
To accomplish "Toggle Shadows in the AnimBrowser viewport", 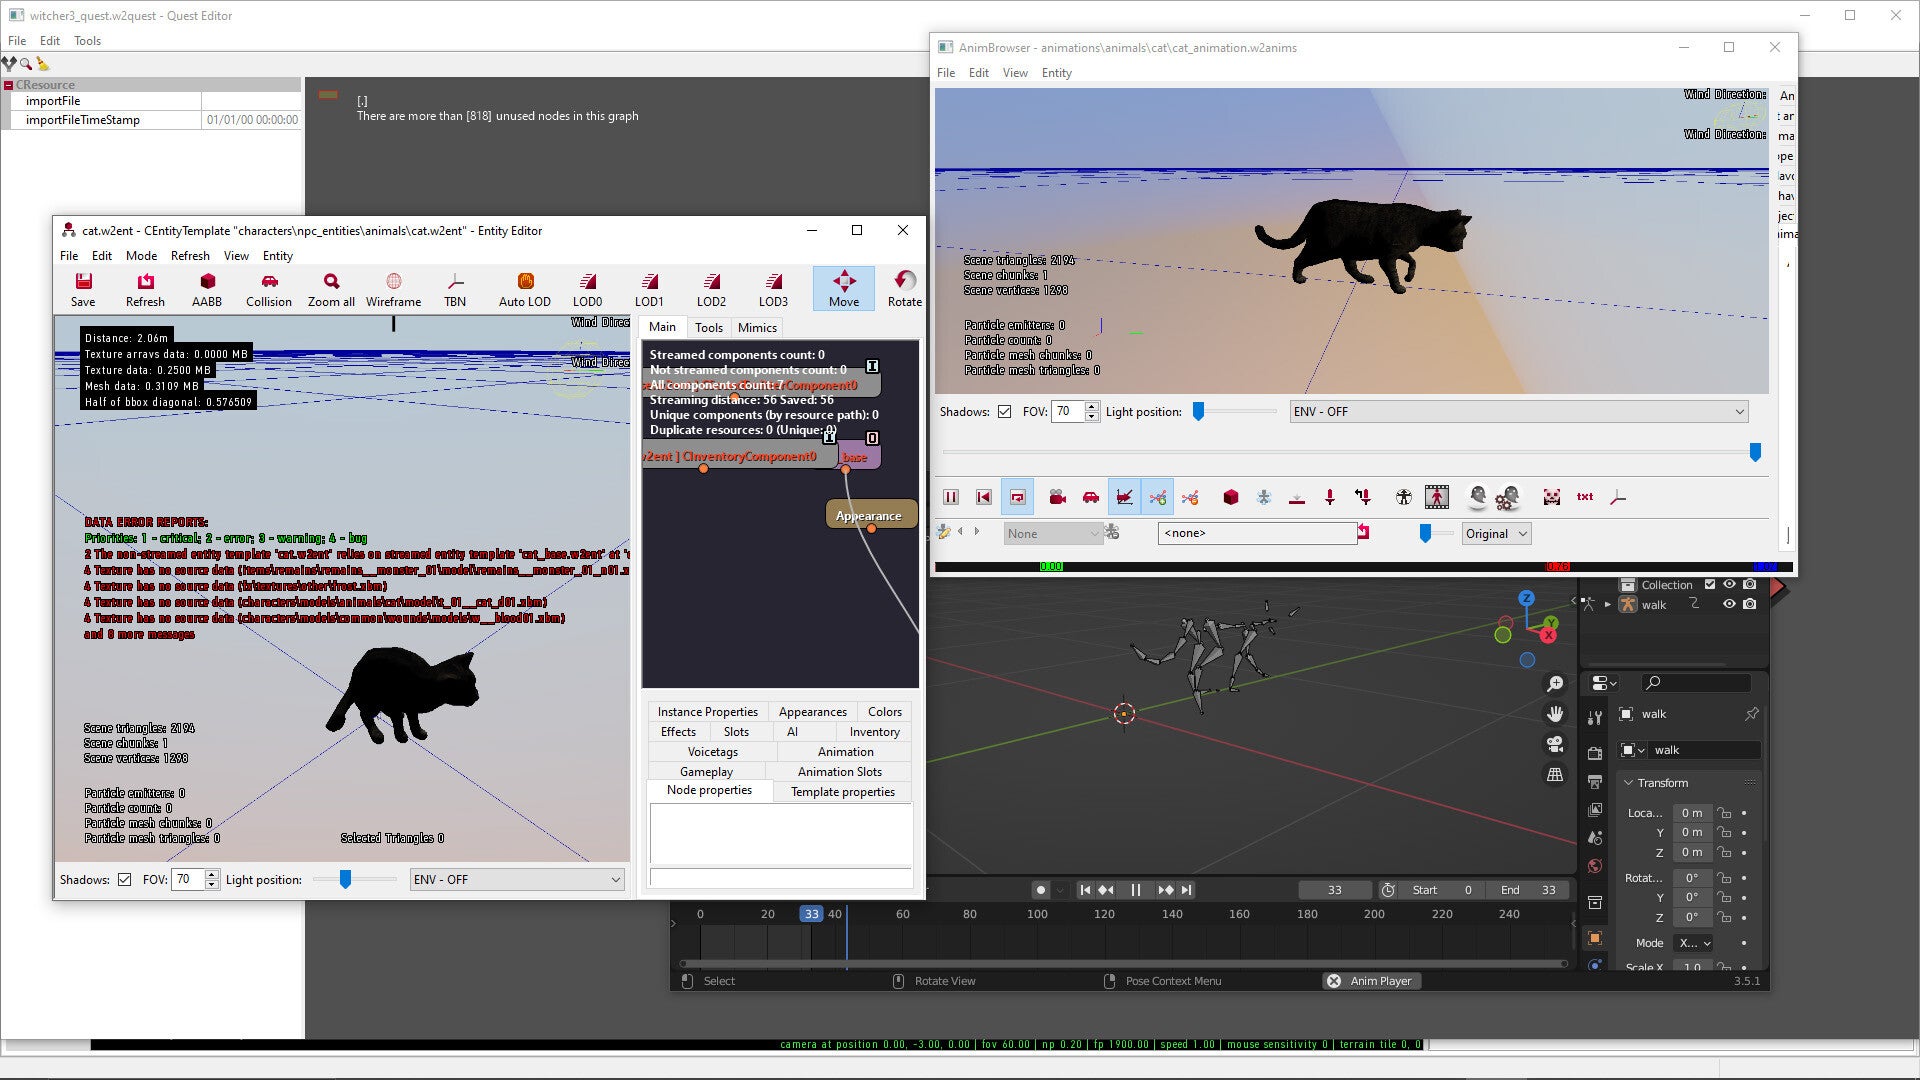I will [1004, 411].
